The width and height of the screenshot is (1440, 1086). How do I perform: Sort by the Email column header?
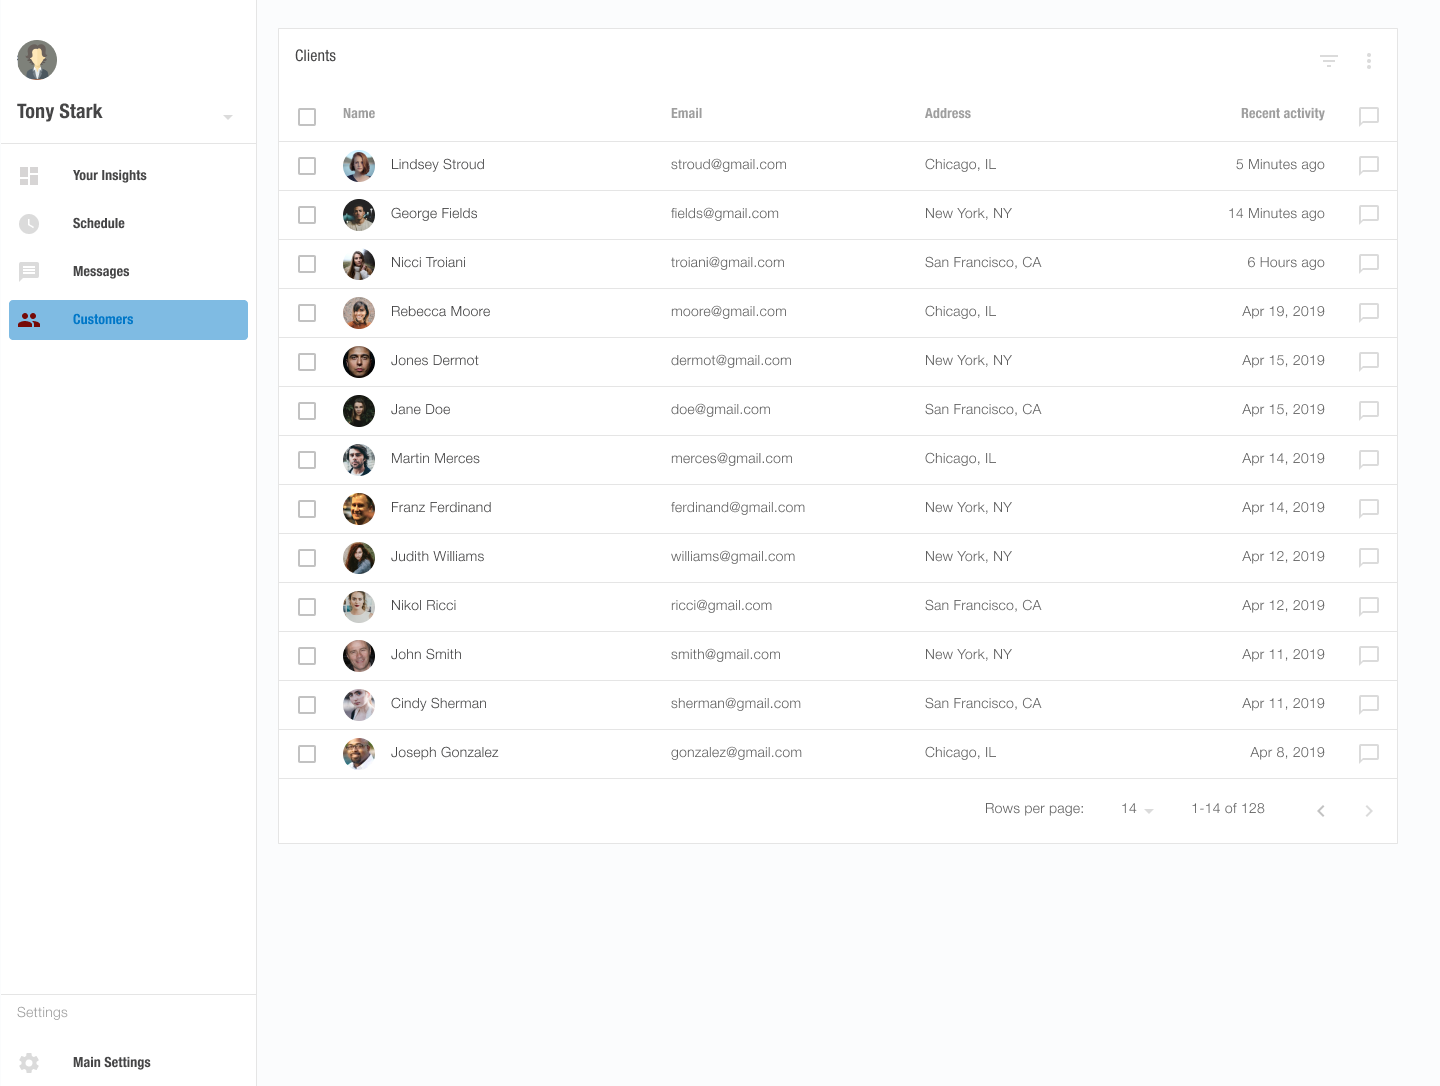coord(686,114)
